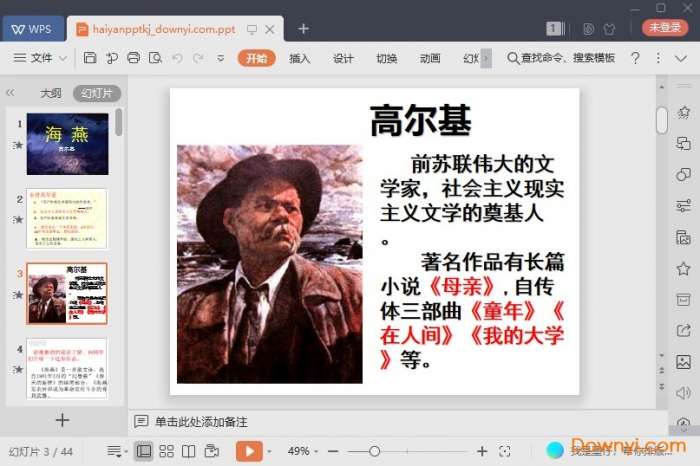Click the Redo arrow

point(198,58)
